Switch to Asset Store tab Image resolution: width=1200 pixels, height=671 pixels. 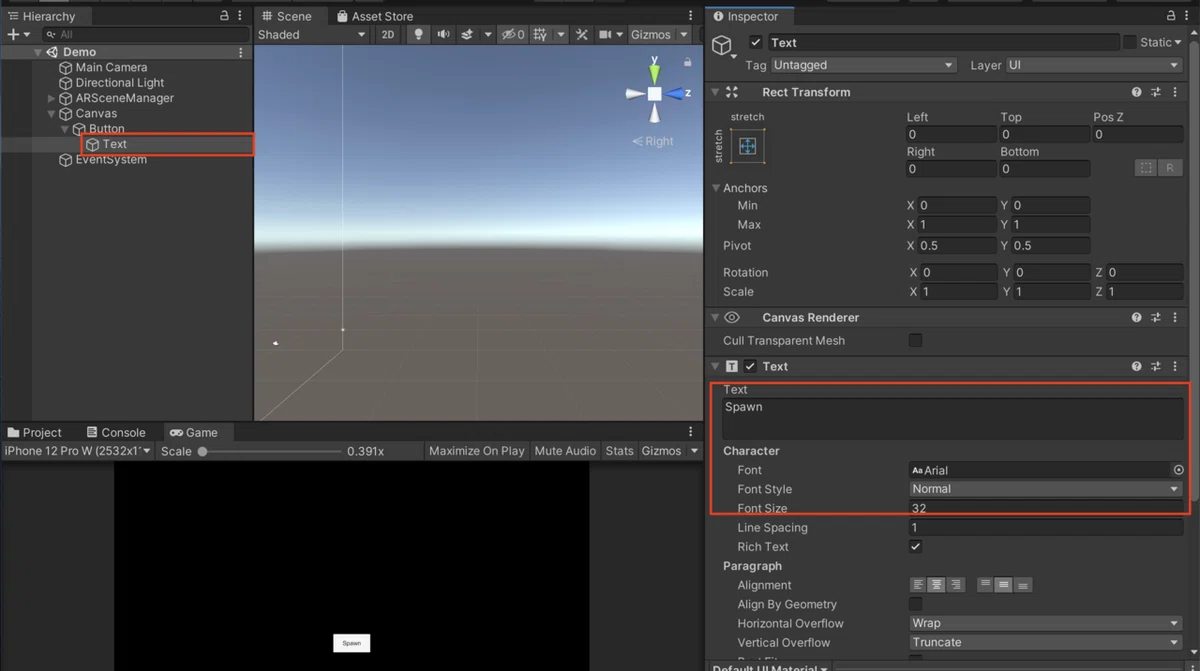click(x=374, y=16)
